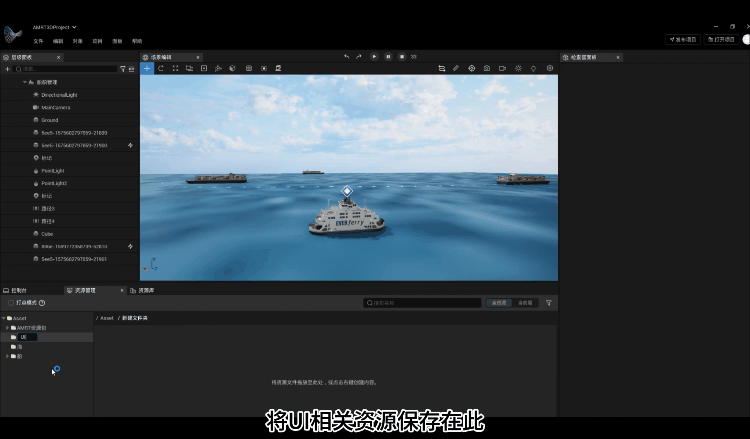Click lightning icon on the Bike row
Screen dimensions: 750x439
pos(130,246)
